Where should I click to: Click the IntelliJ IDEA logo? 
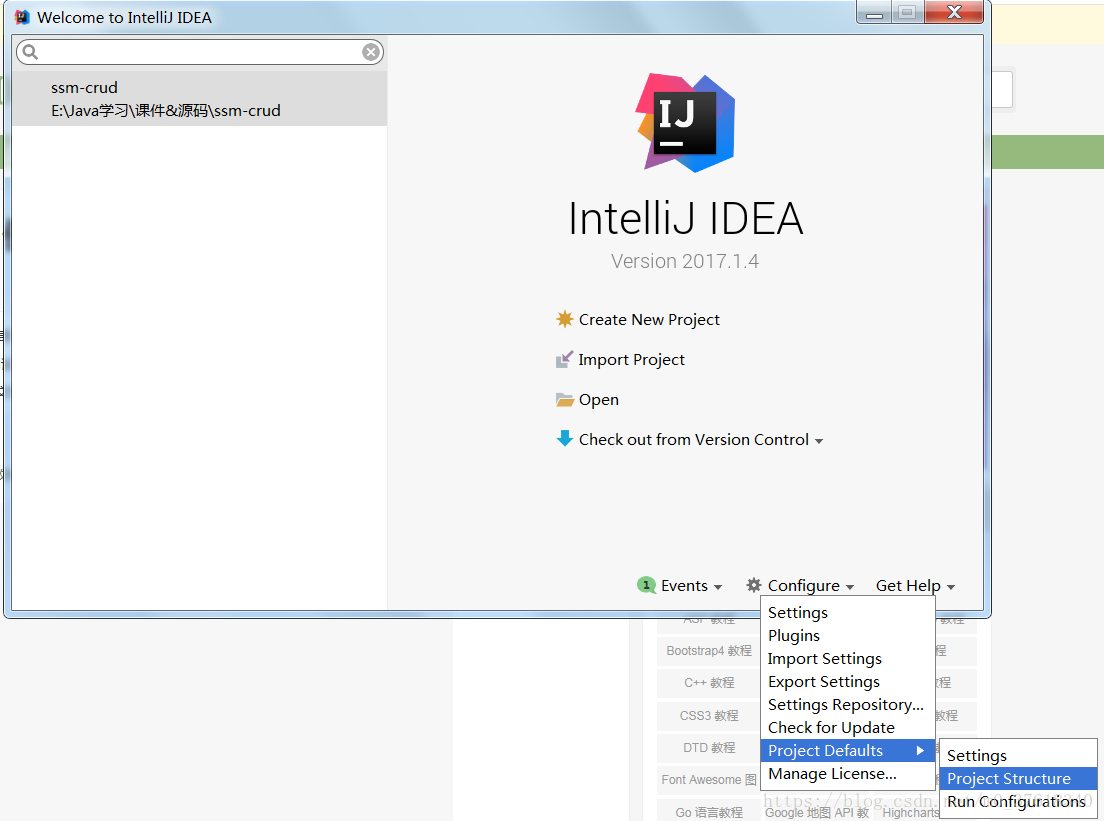coord(685,123)
